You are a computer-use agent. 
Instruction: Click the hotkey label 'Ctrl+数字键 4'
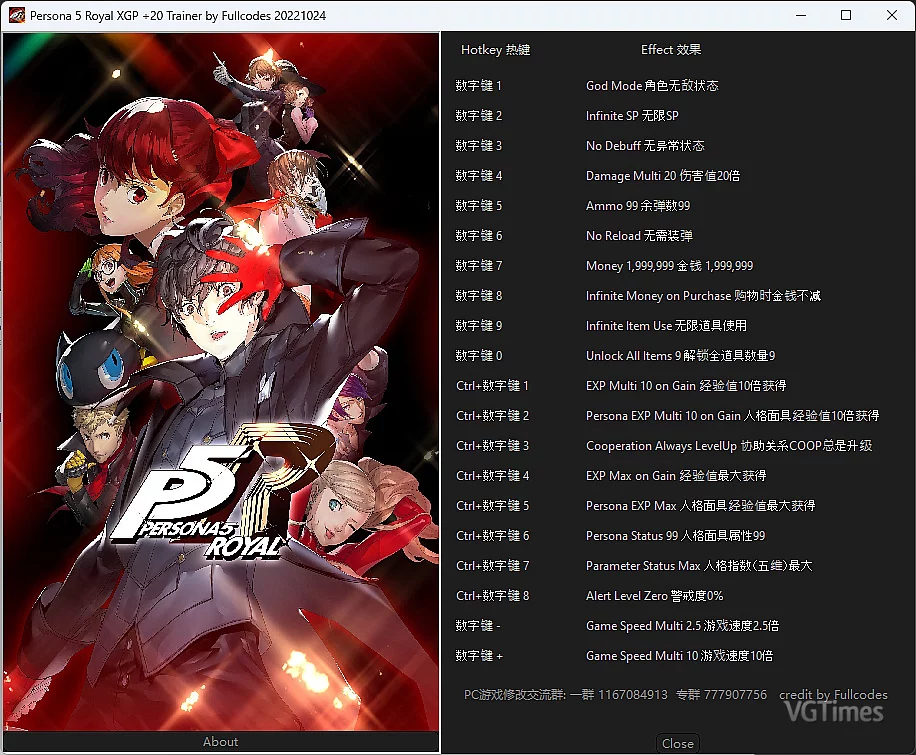[x=492, y=476]
